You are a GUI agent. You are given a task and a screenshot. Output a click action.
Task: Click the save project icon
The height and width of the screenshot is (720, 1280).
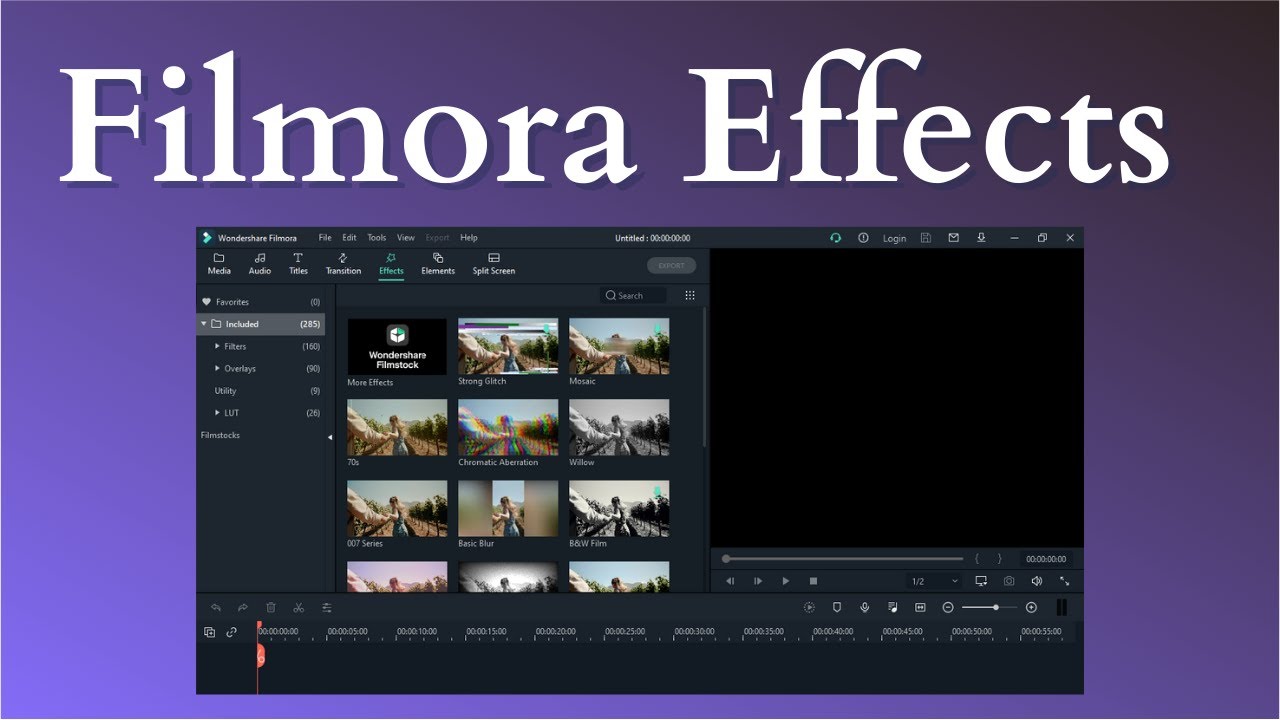tap(925, 238)
